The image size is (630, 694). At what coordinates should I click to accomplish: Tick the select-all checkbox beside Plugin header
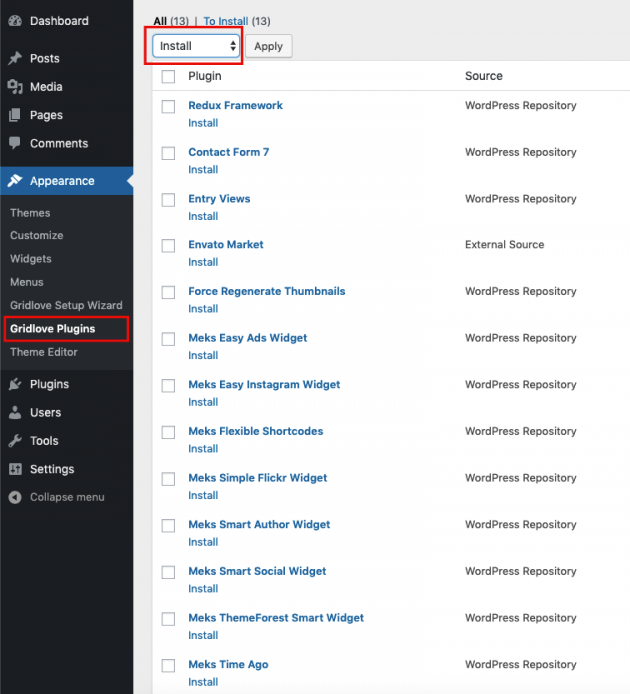tap(168, 76)
